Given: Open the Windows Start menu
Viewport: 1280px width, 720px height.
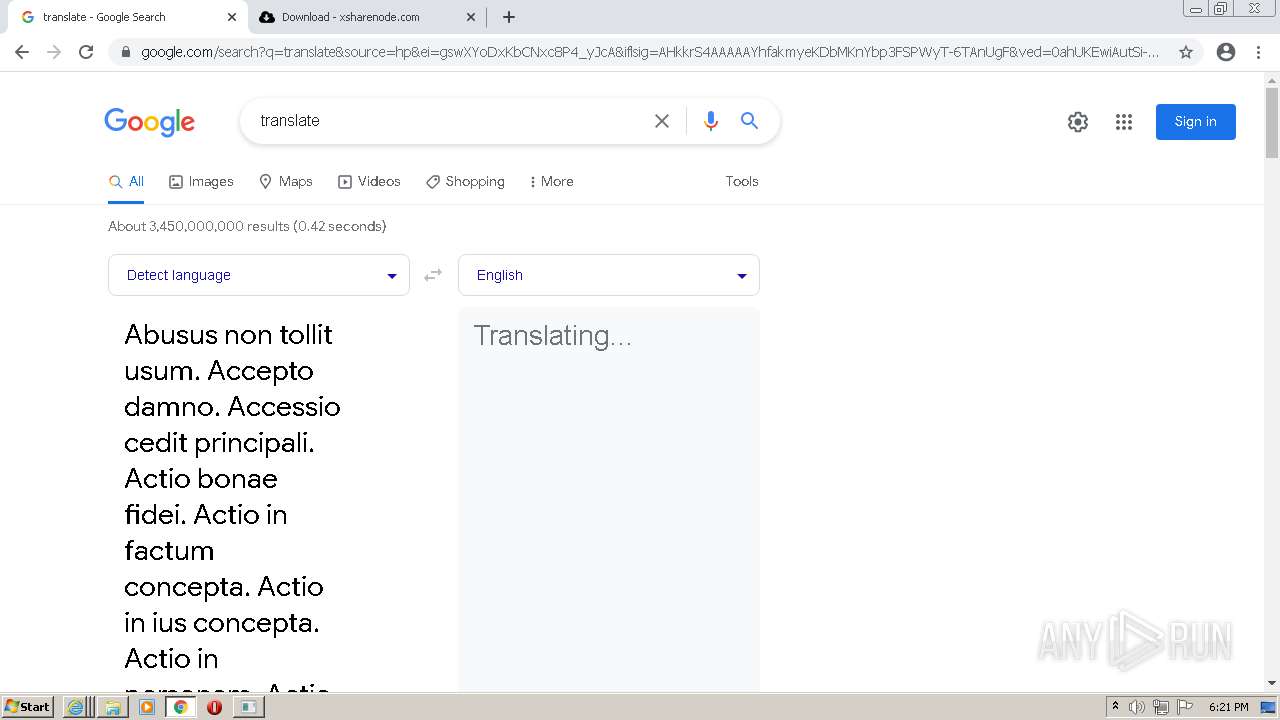Looking at the screenshot, I should click(28, 707).
